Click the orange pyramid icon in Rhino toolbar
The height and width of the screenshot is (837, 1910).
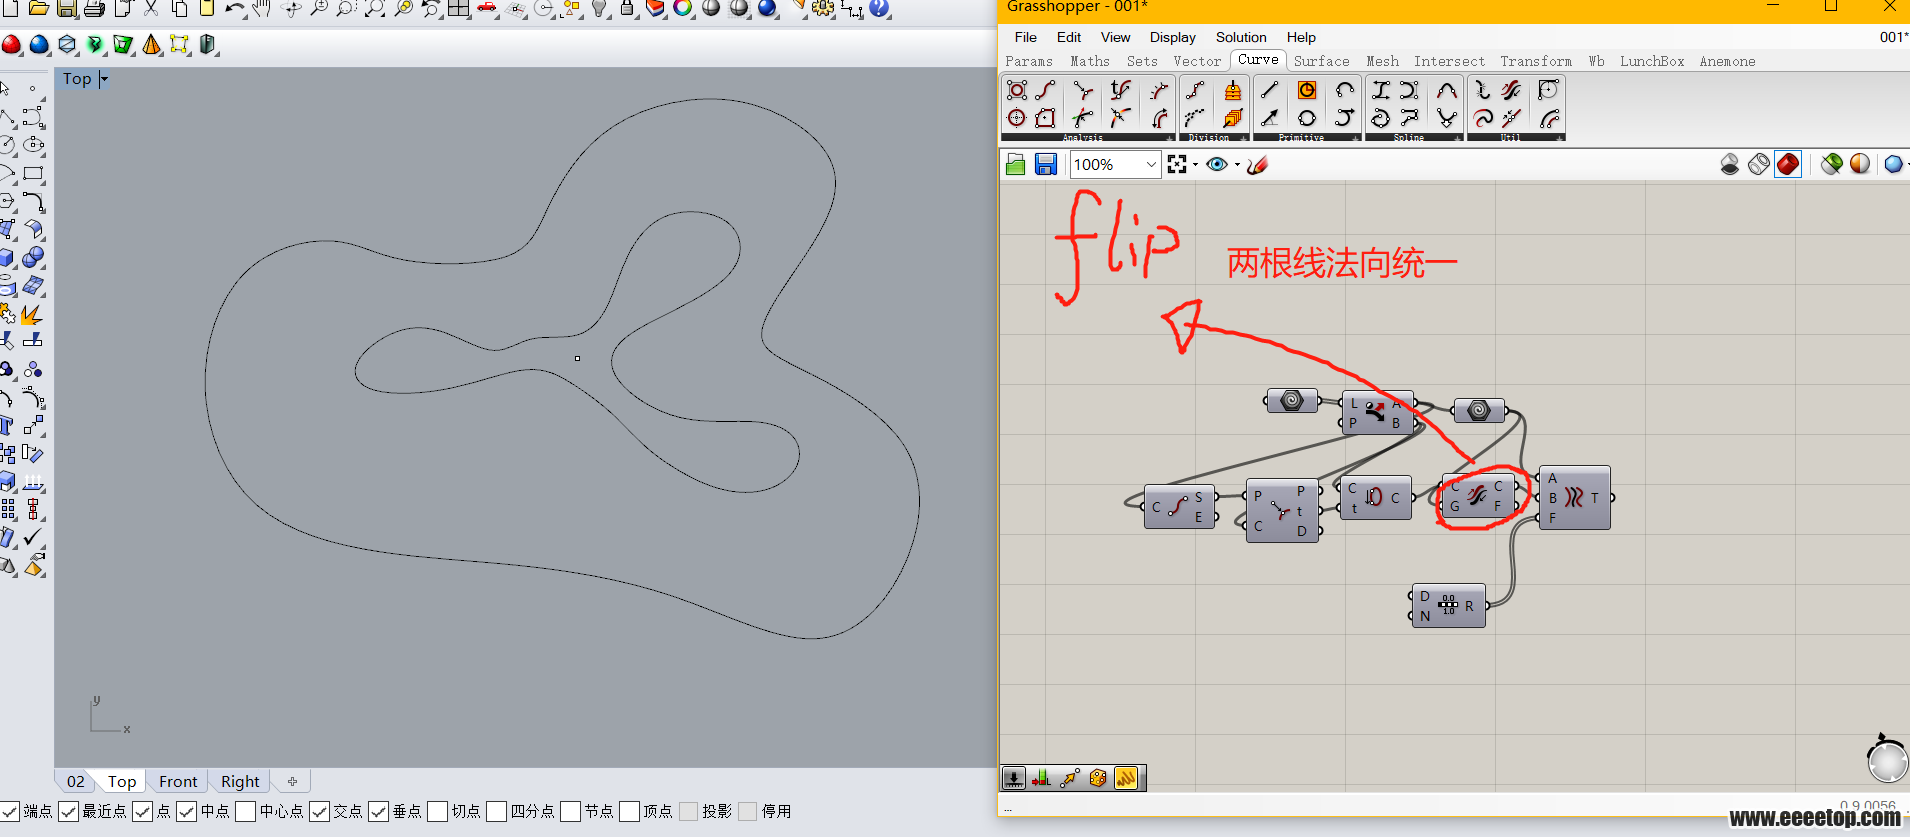[x=151, y=44]
